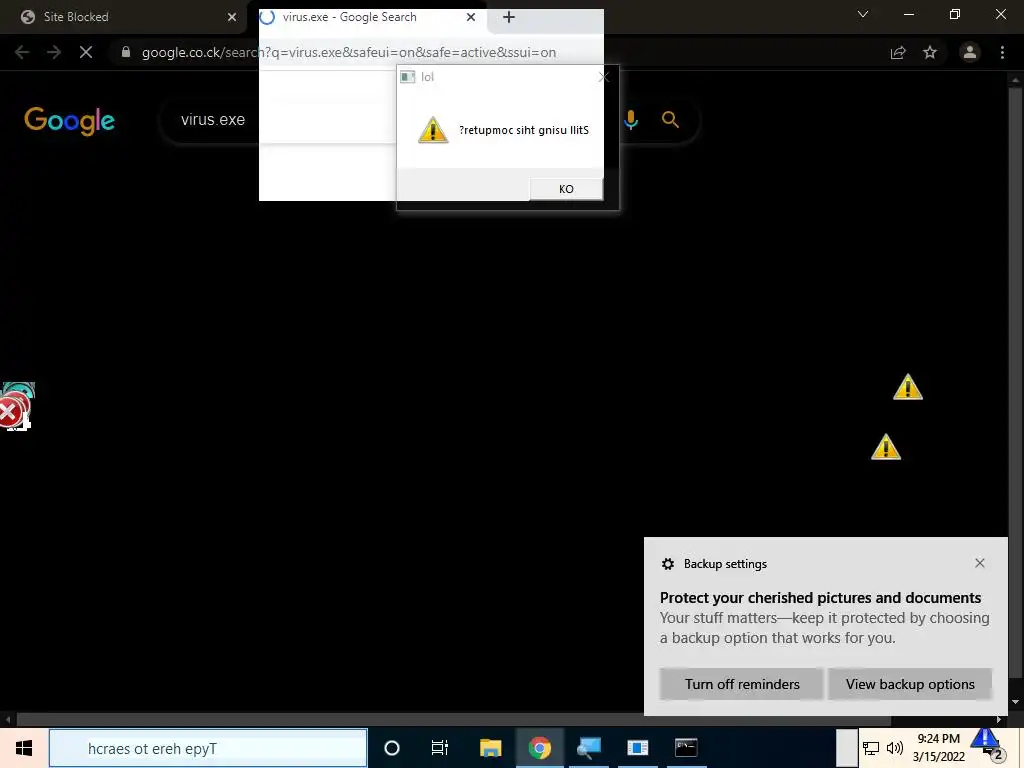Open Chrome from the taskbar

539,748
